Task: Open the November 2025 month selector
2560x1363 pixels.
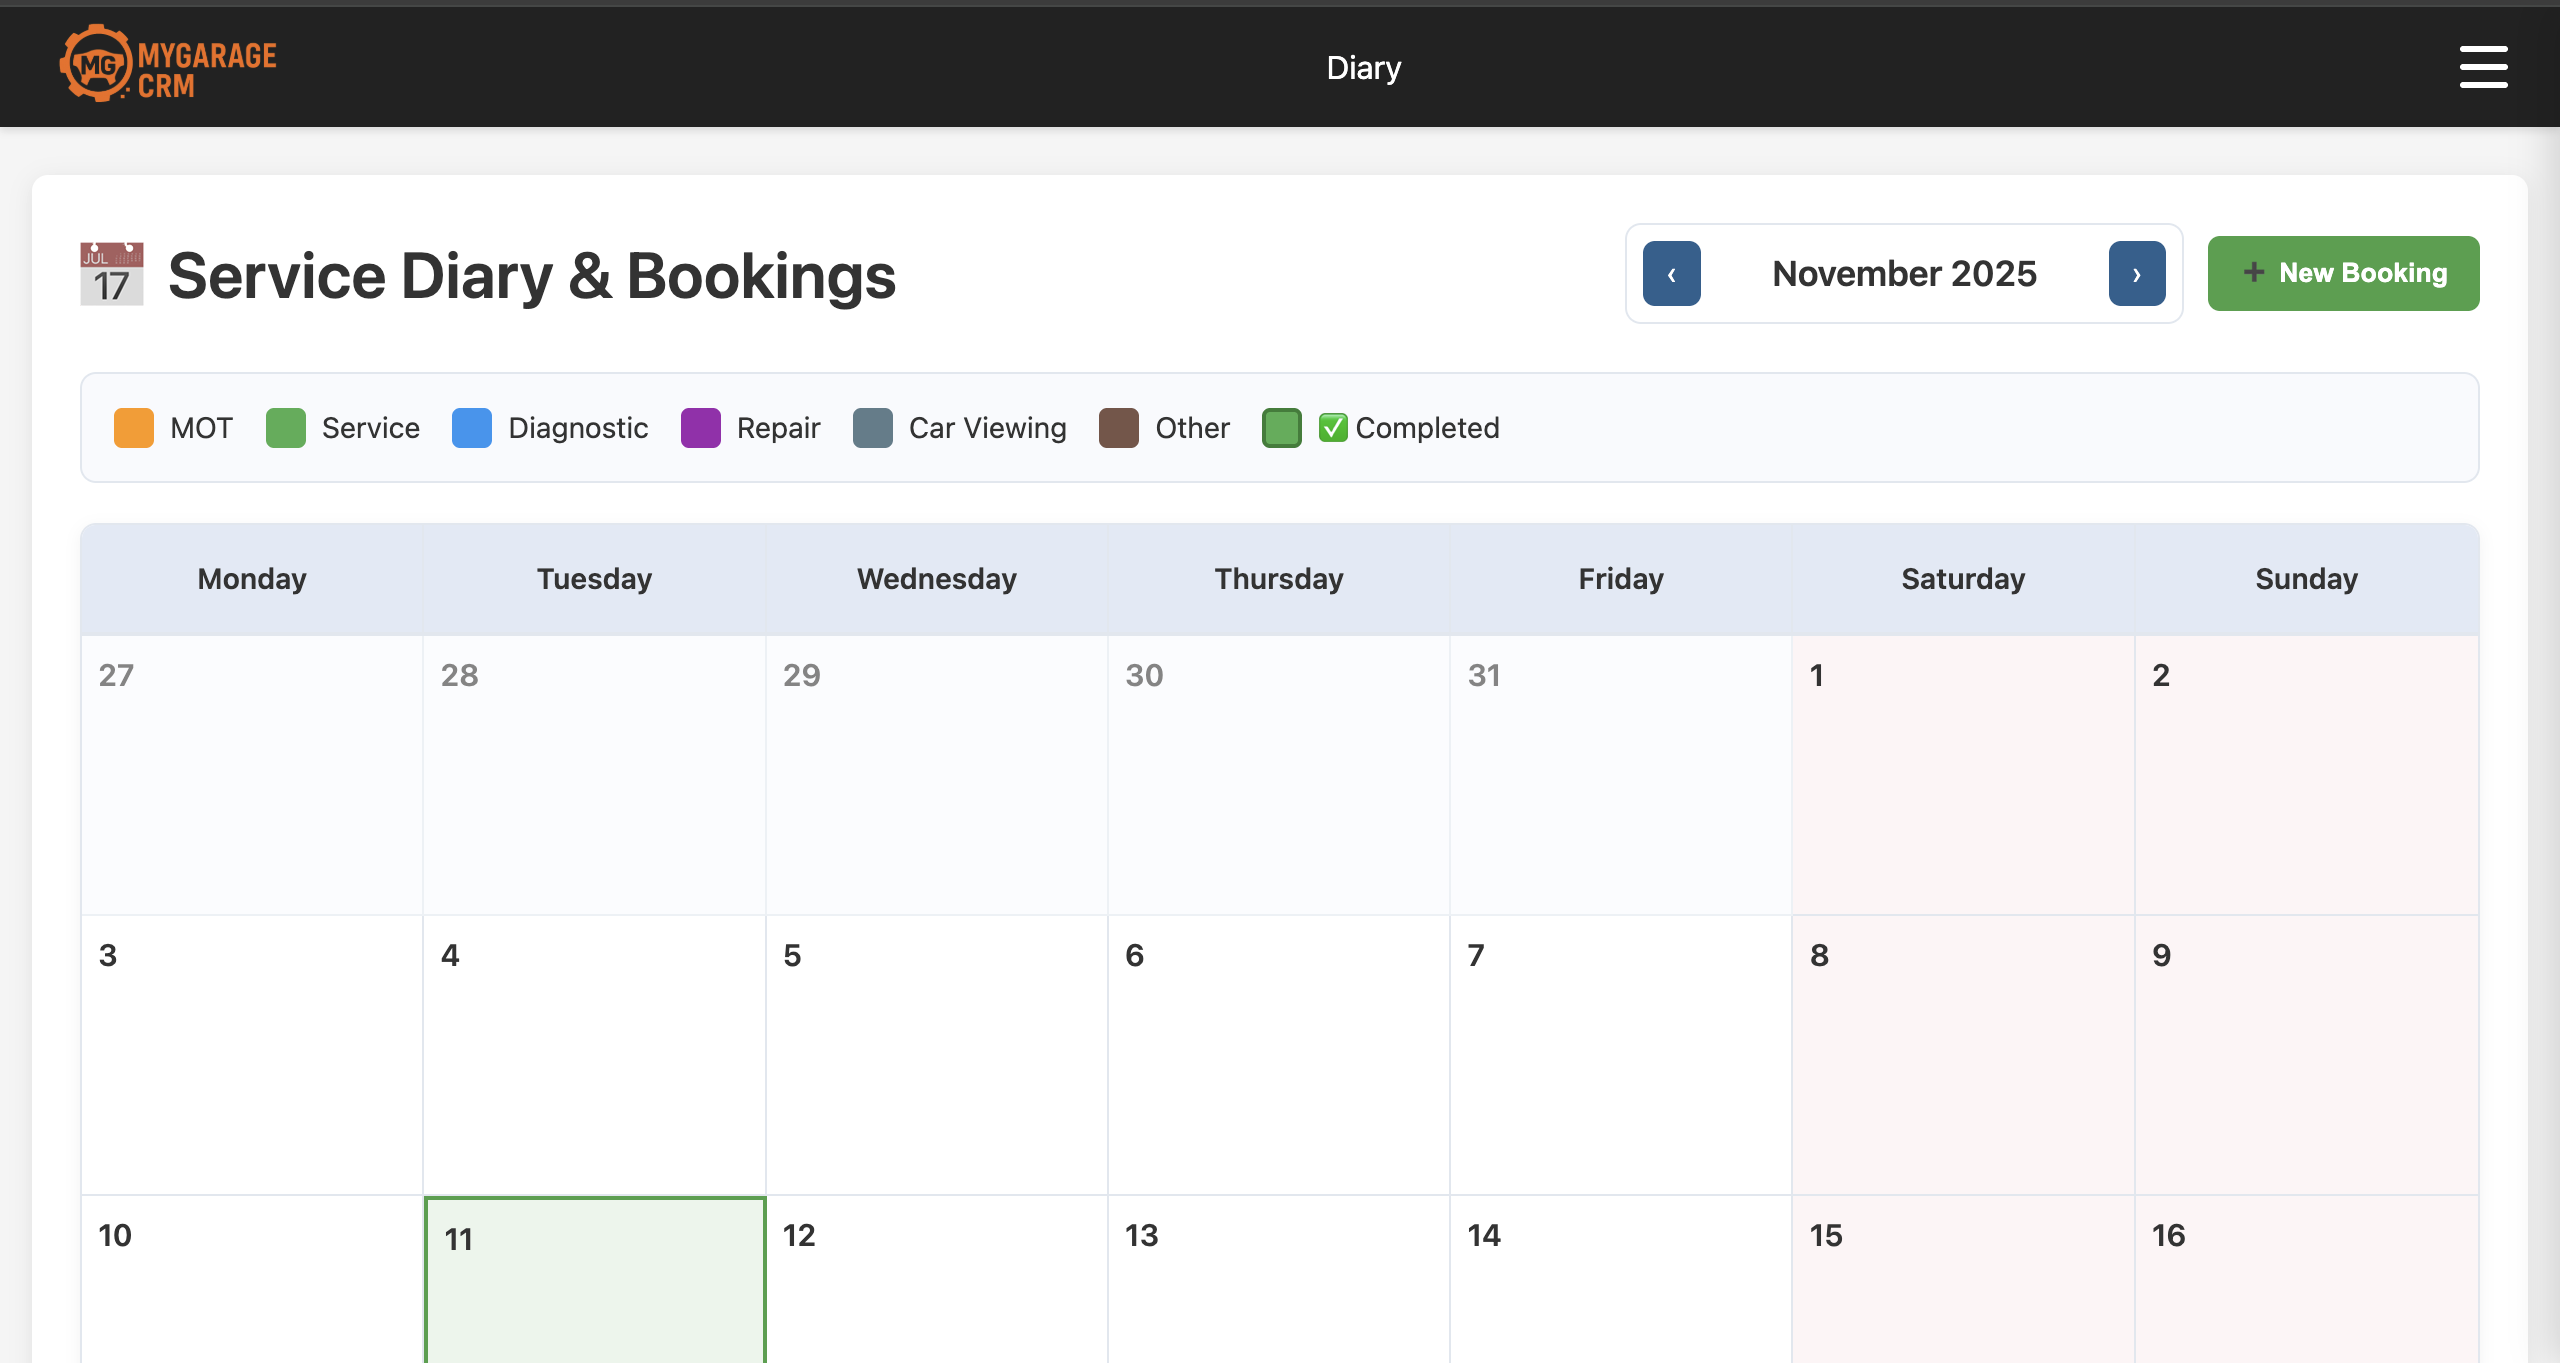Action: 1903,273
